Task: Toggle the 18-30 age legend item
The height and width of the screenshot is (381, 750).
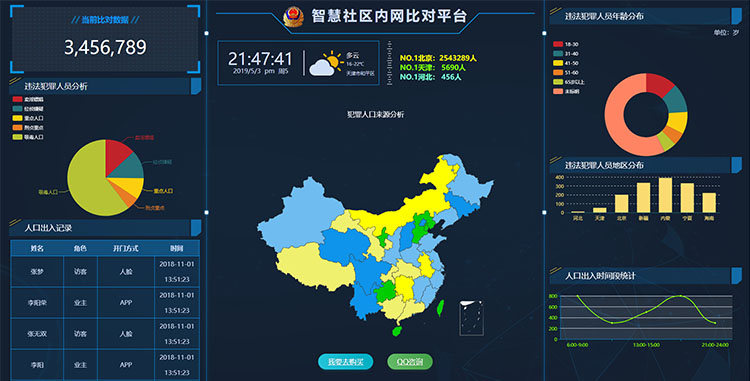Action: click(566, 44)
